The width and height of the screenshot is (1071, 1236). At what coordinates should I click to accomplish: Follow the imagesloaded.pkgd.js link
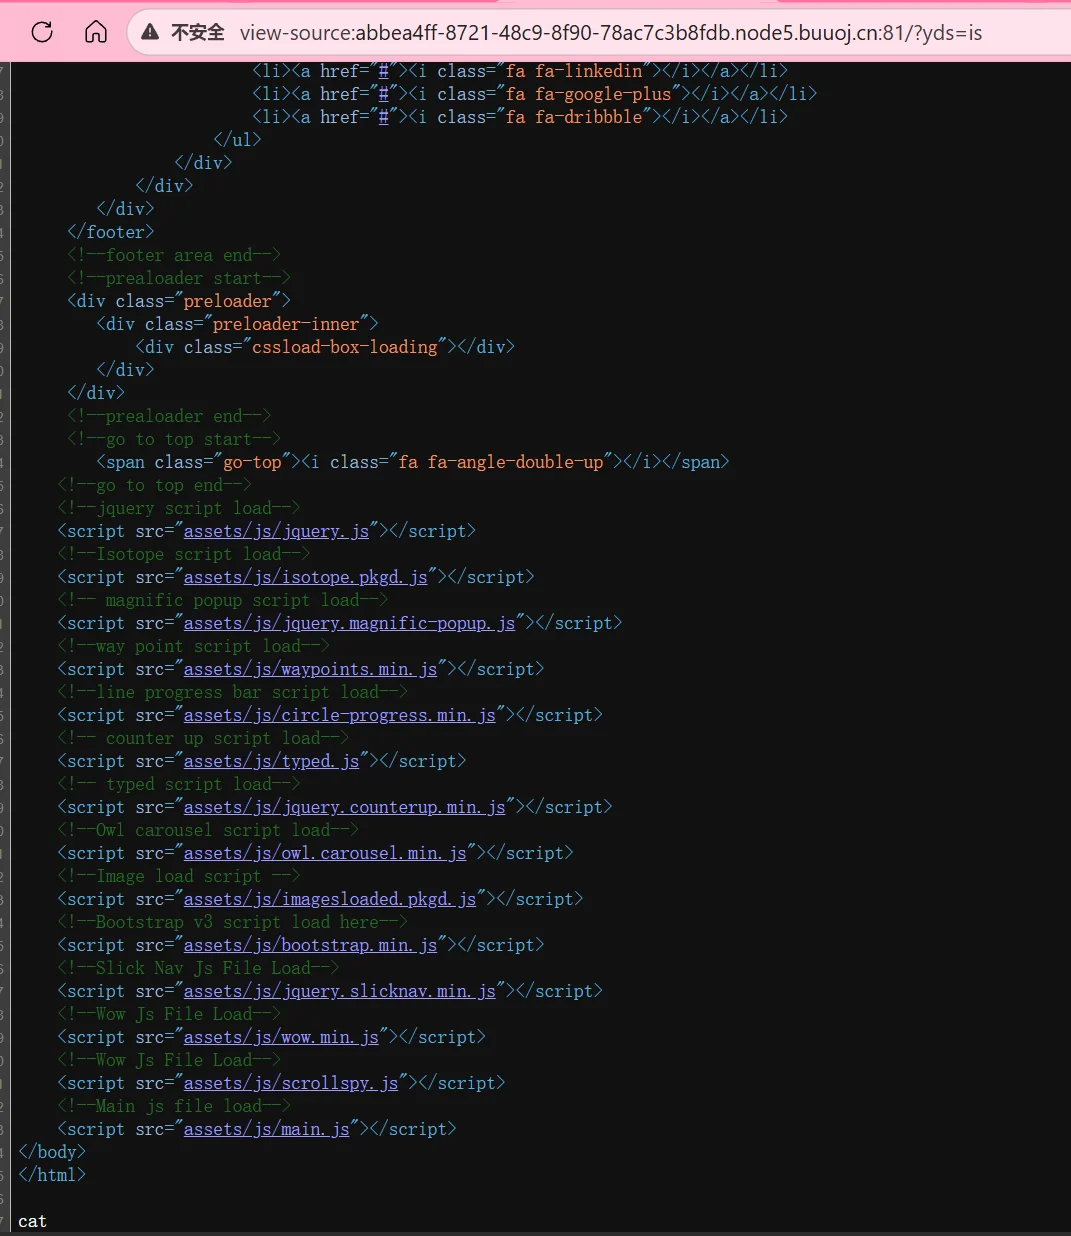click(330, 899)
